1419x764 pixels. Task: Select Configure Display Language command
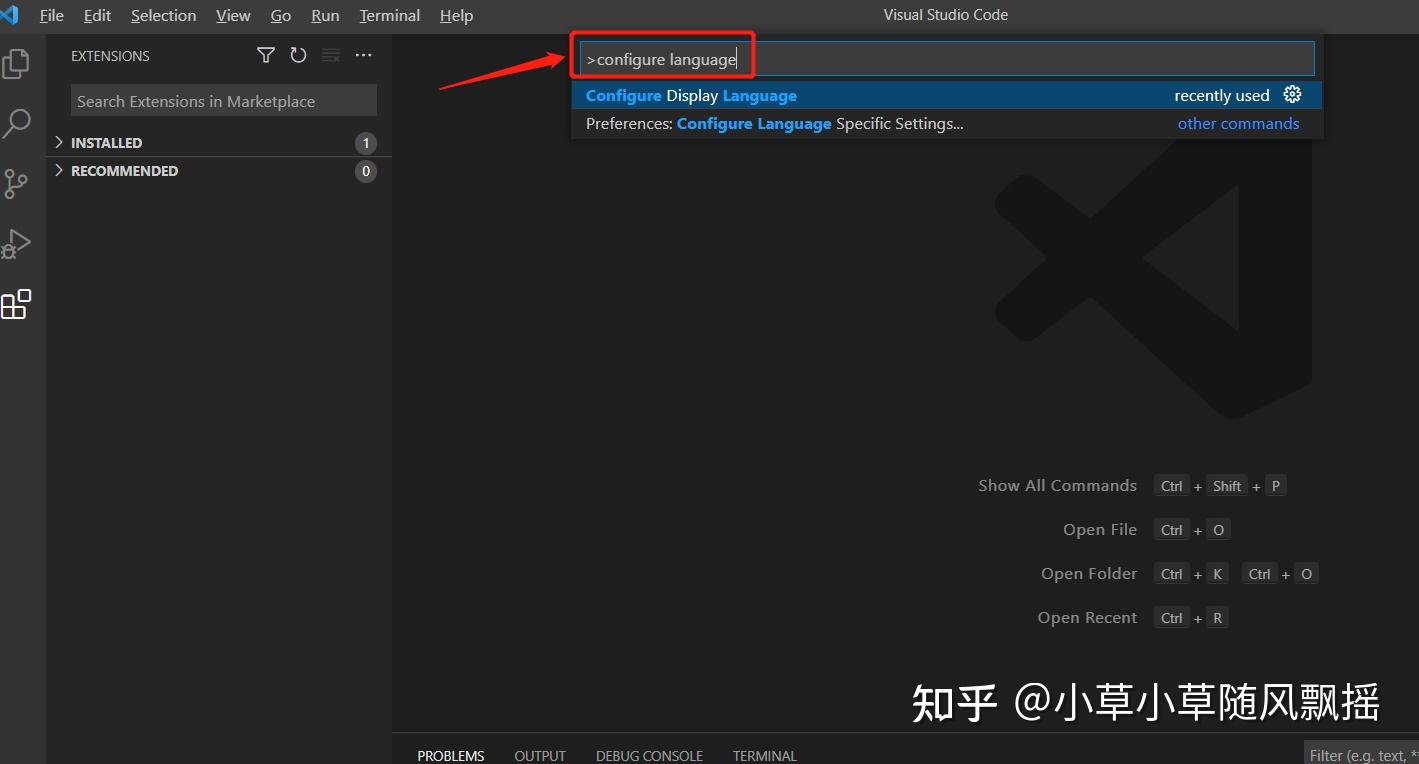(947, 95)
